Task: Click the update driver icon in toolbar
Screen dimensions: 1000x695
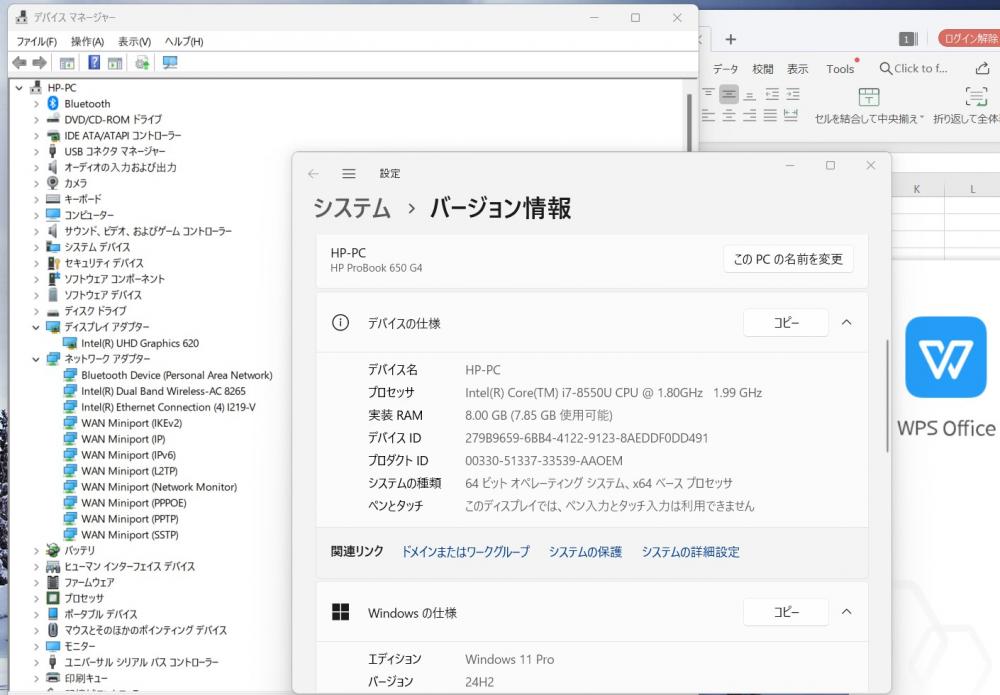Action: point(142,63)
